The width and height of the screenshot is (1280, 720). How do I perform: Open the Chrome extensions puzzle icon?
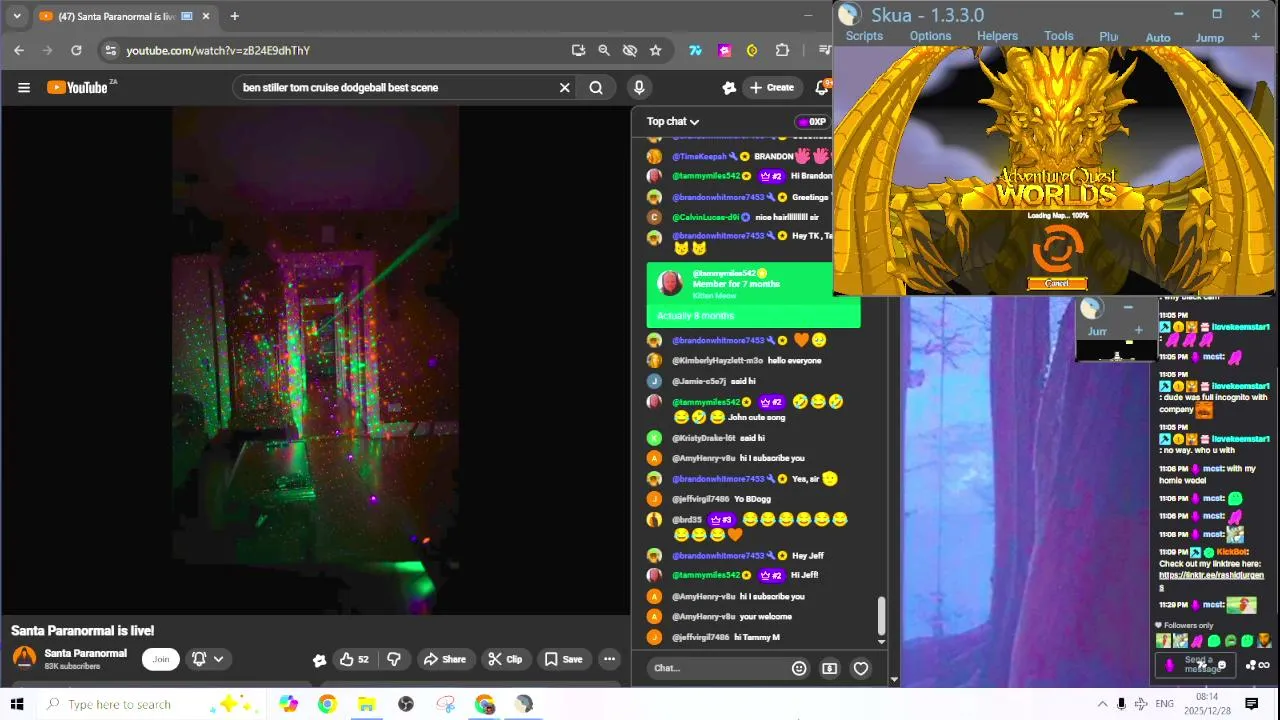point(782,50)
